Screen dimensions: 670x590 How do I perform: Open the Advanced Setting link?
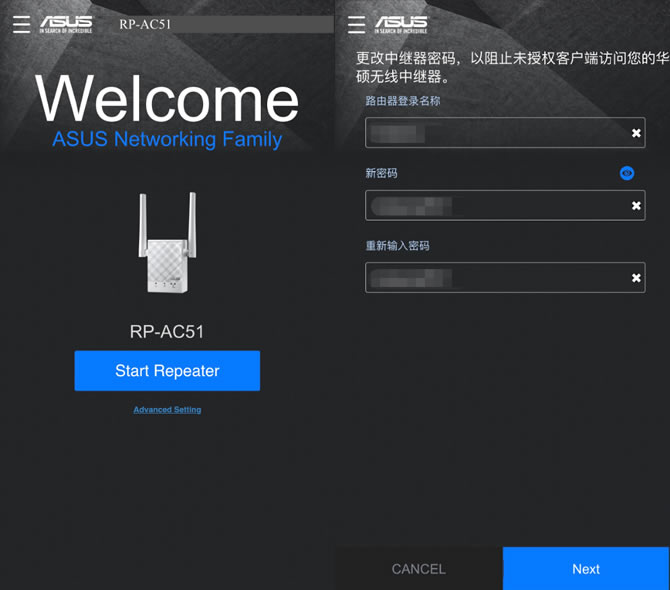pyautogui.click(x=167, y=409)
